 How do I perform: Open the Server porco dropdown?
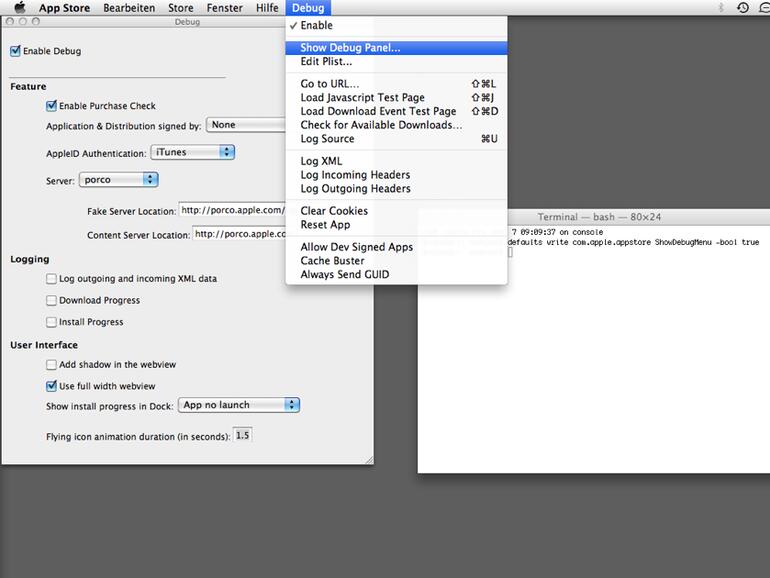click(x=118, y=180)
